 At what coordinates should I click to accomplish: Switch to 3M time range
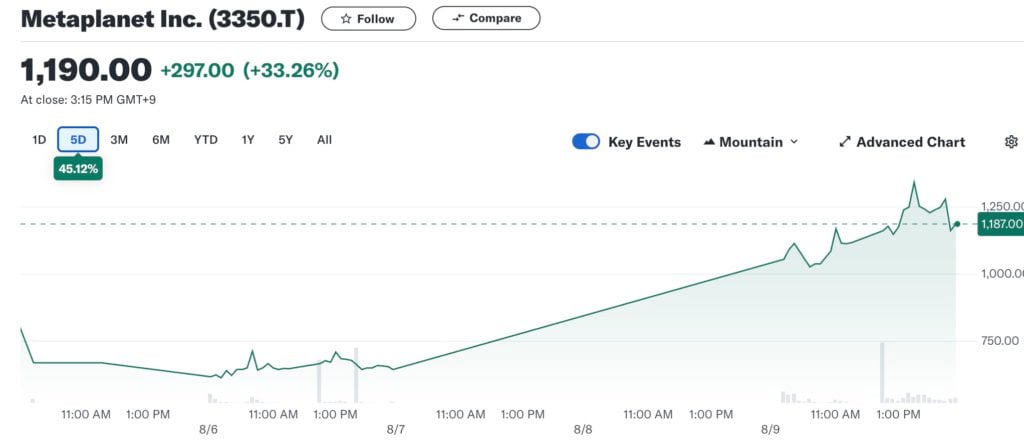tap(119, 140)
